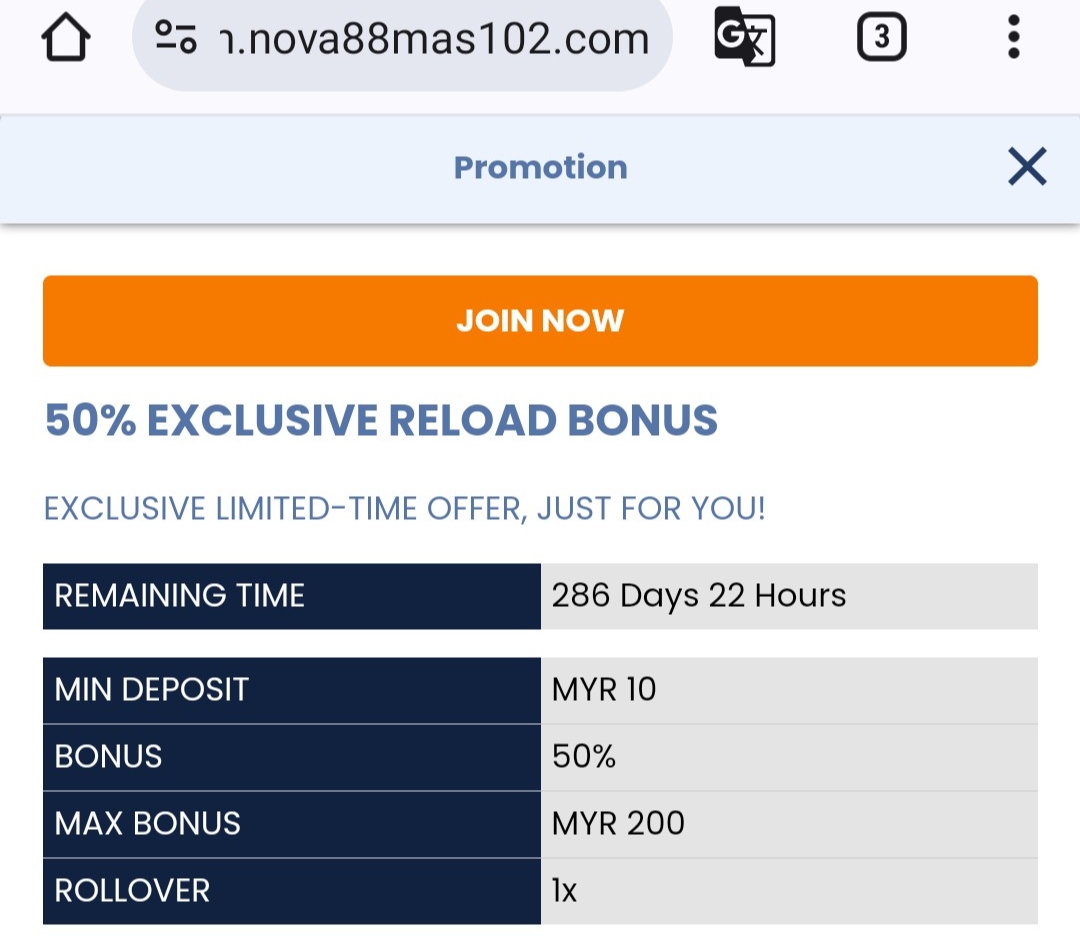The width and height of the screenshot is (1080, 952).
Task: Click the Promotion header title
Action: [540, 167]
